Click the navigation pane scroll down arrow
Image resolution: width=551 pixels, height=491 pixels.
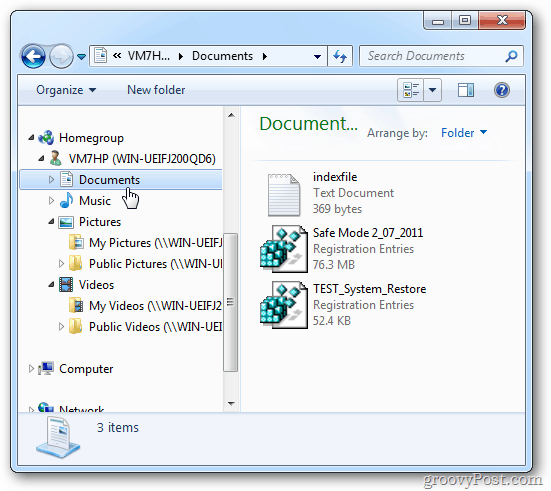[x=231, y=403]
